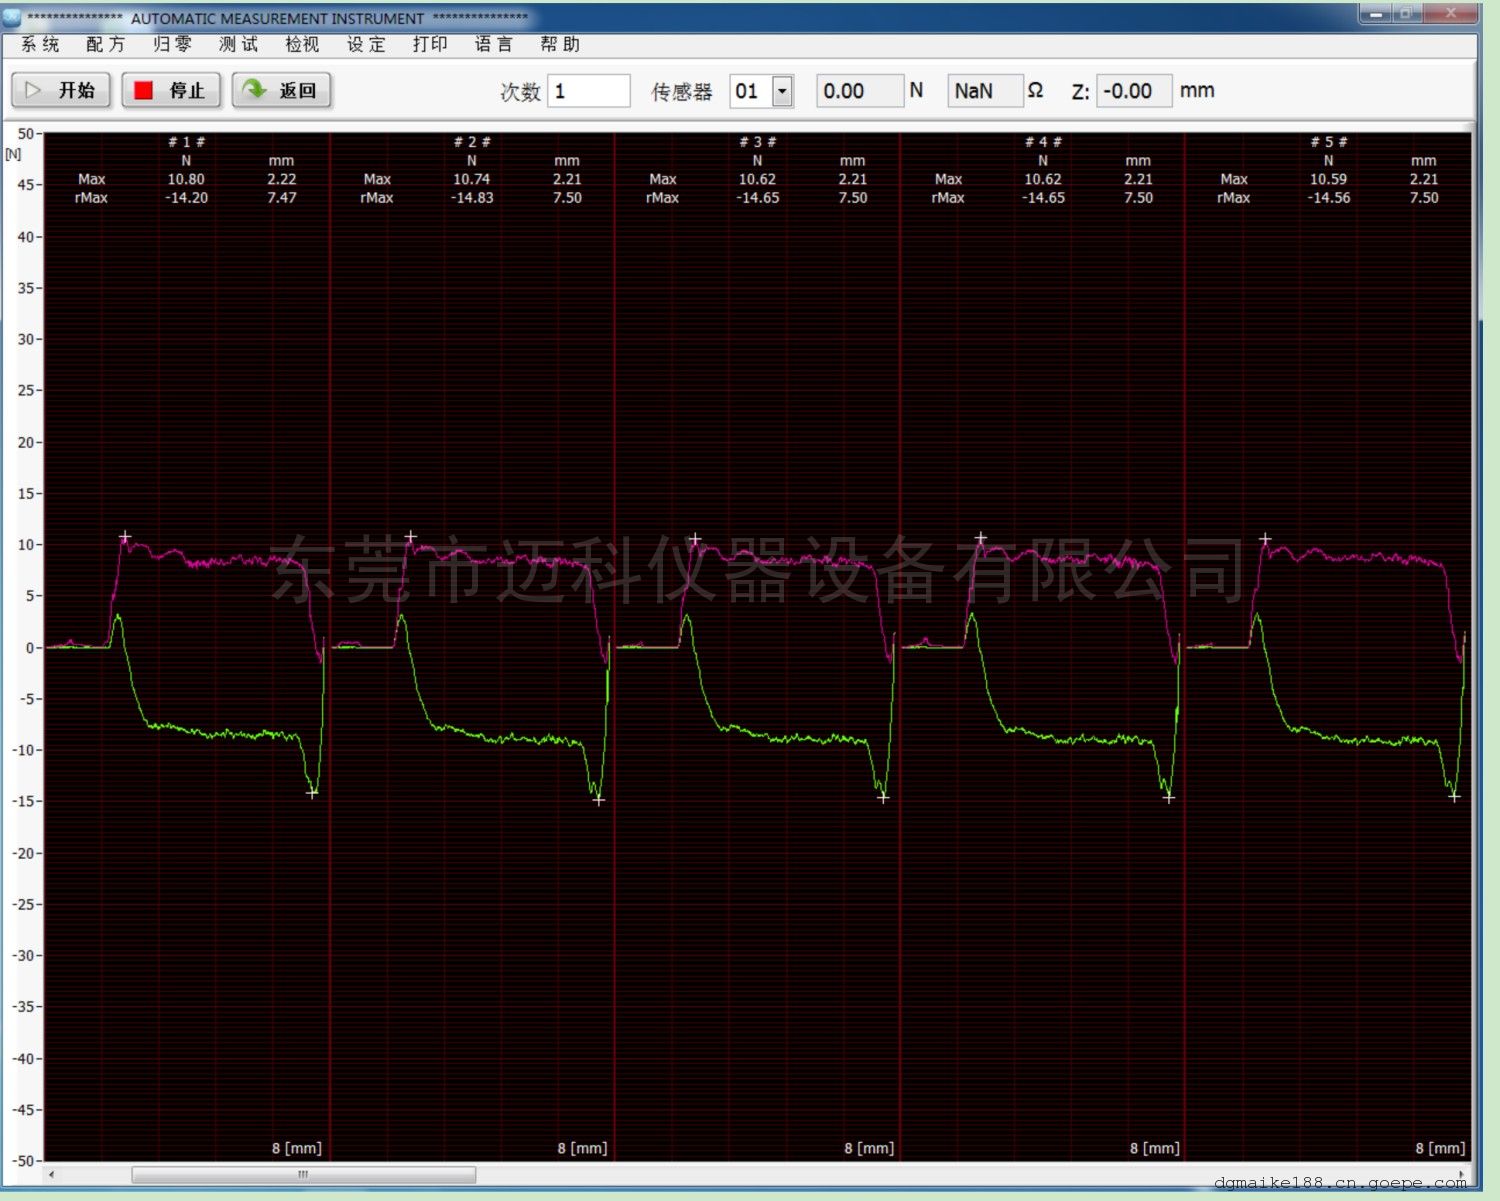
Task: Click the Z position field in mm
Action: point(1133,92)
